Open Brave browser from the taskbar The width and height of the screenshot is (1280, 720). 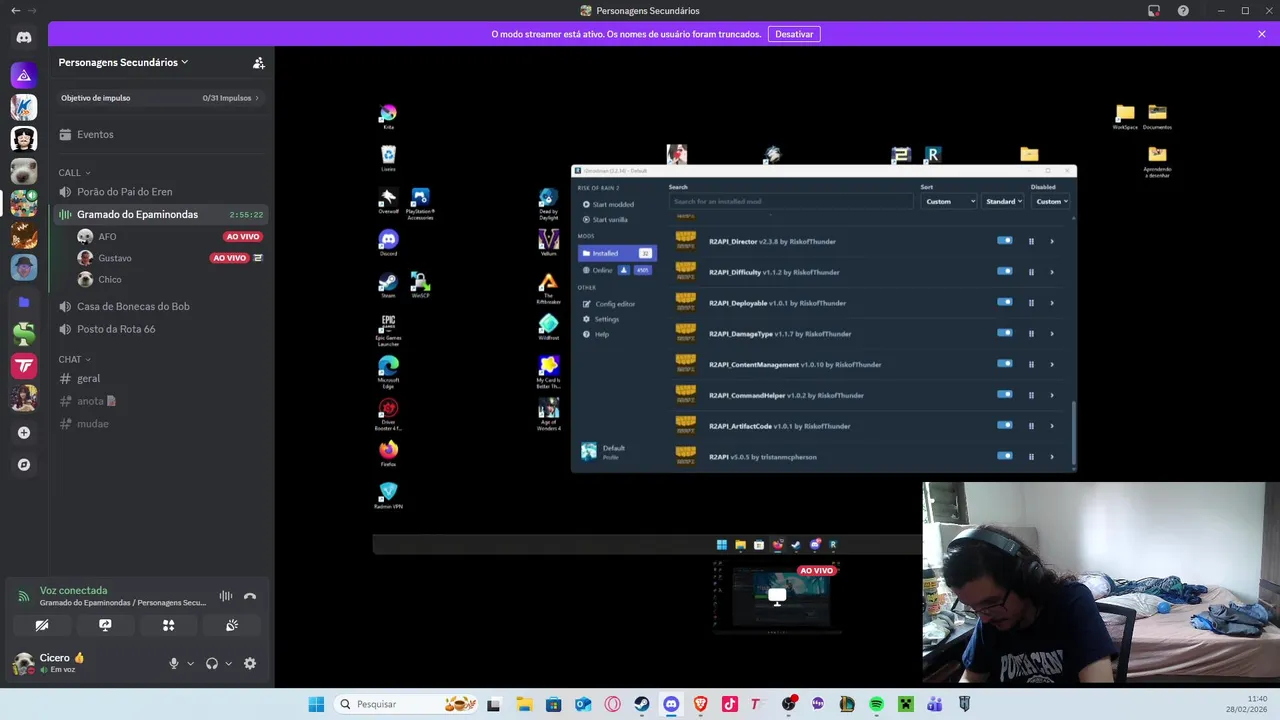coord(700,704)
